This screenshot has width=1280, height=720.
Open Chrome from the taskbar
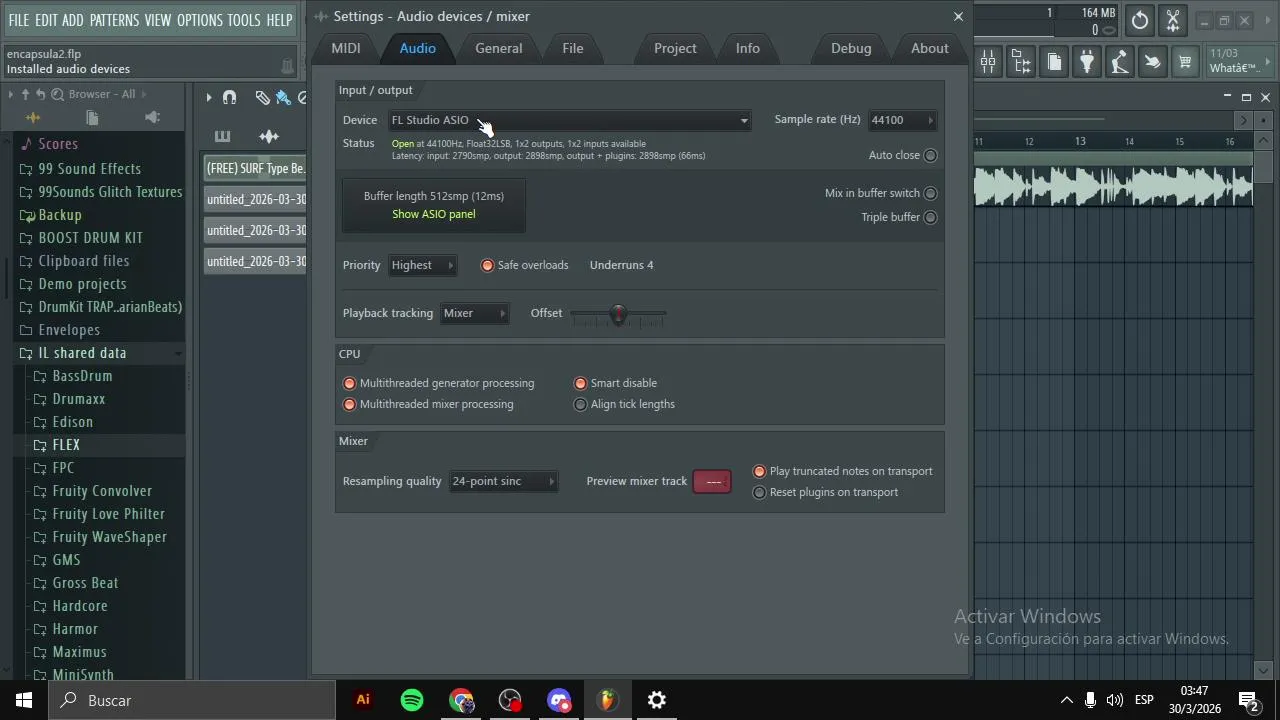click(461, 700)
